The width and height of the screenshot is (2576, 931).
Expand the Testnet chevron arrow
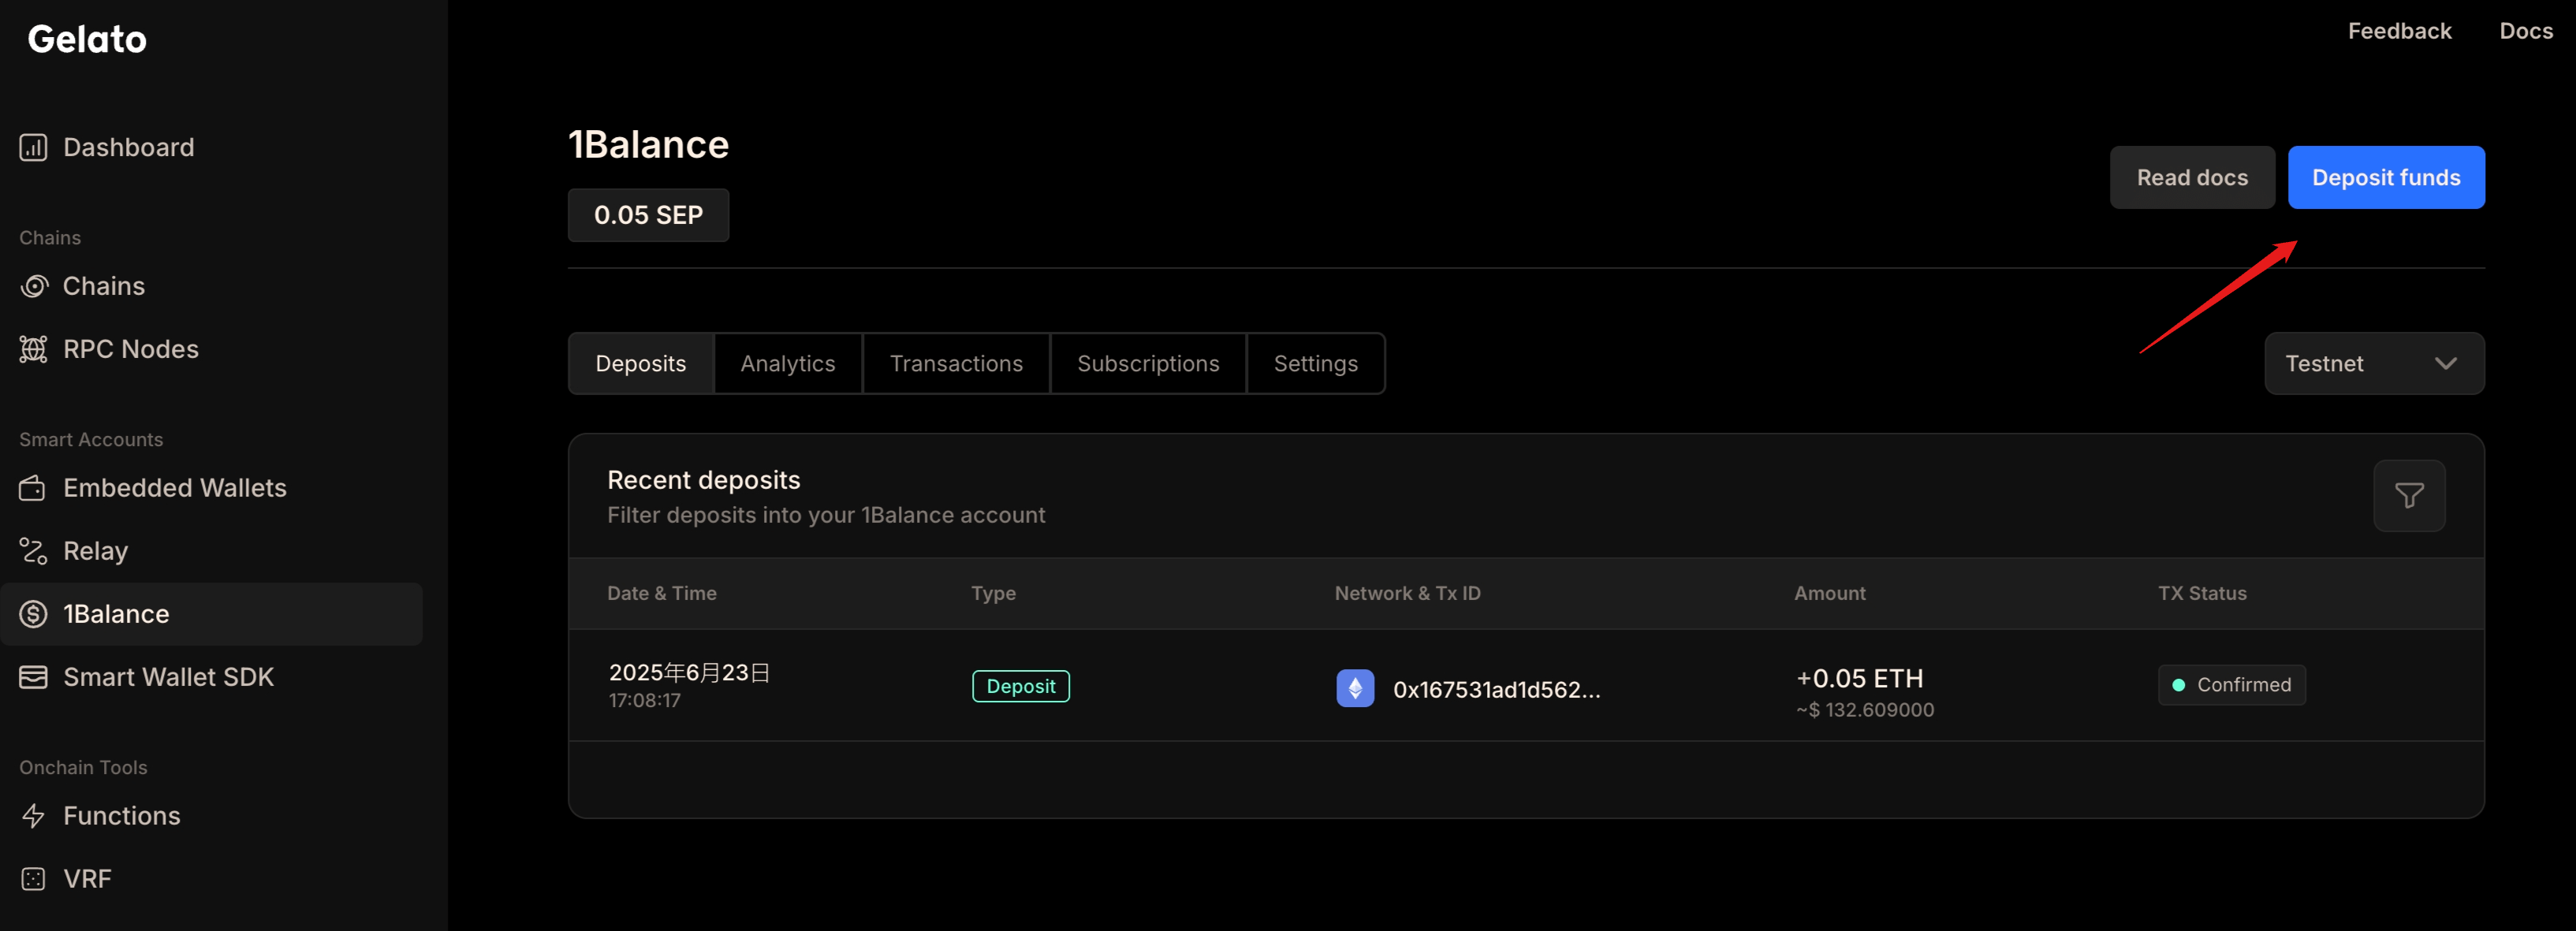coord(2447,363)
